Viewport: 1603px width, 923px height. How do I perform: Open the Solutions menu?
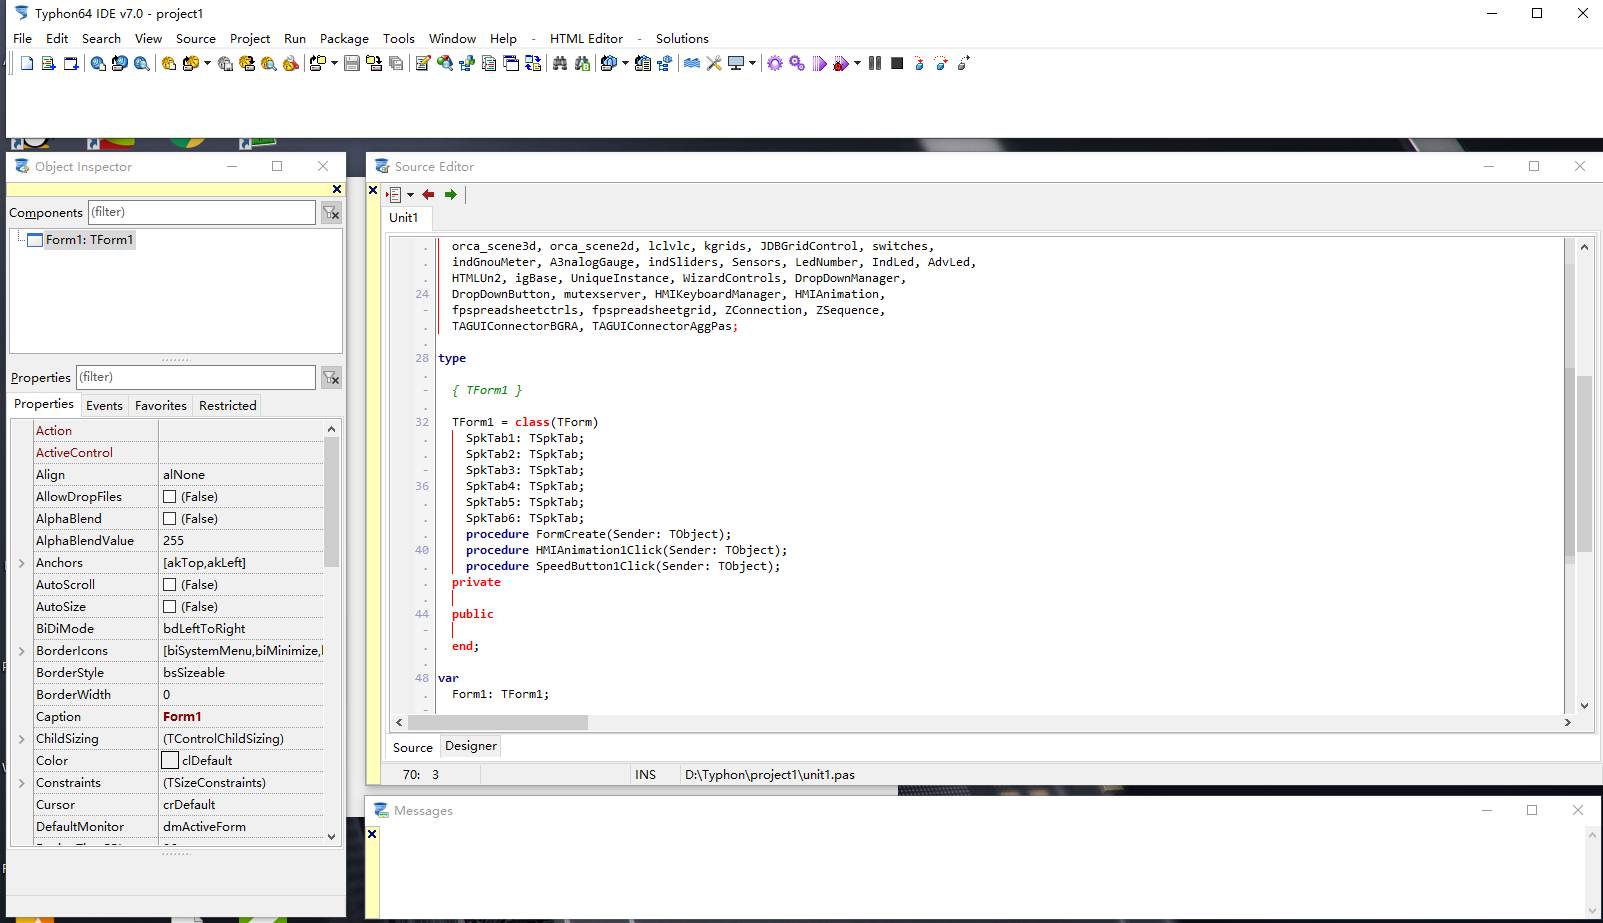pyautogui.click(x=682, y=39)
